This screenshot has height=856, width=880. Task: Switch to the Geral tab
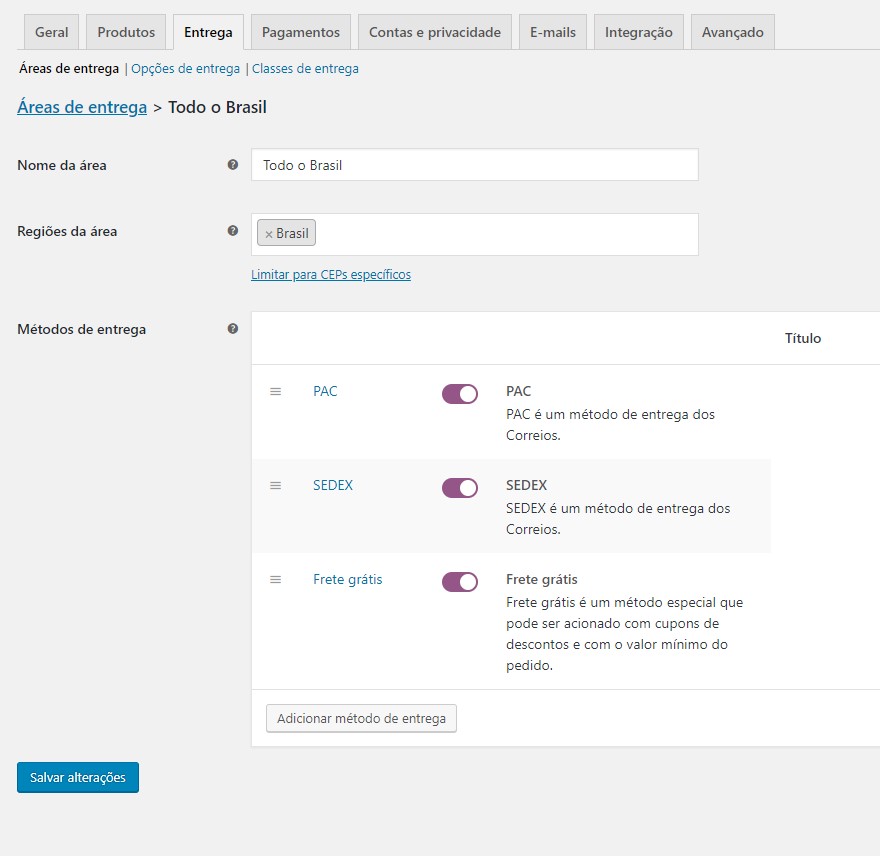[x=52, y=33]
